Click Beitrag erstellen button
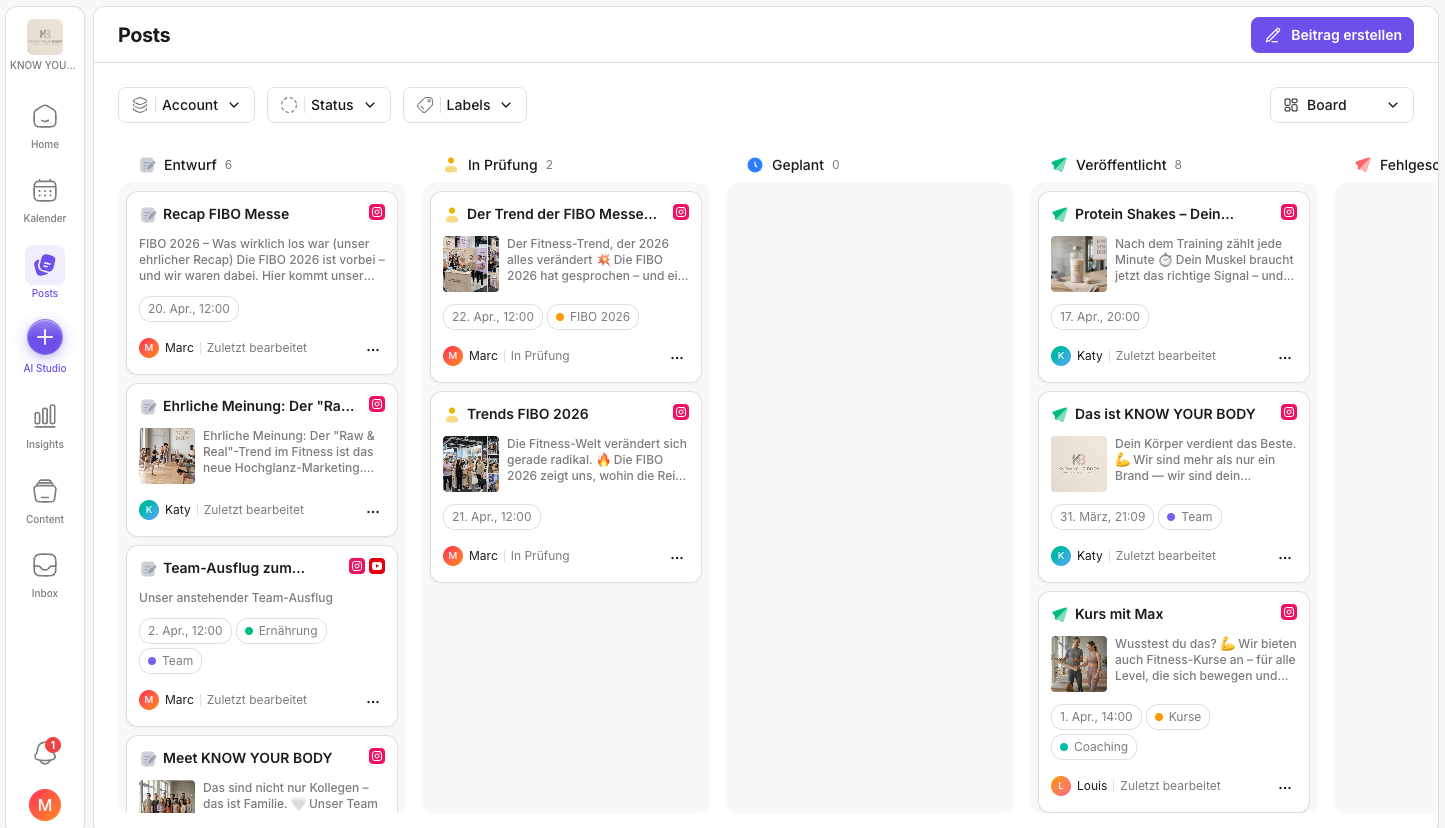The height and width of the screenshot is (828, 1445). click(x=1332, y=35)
